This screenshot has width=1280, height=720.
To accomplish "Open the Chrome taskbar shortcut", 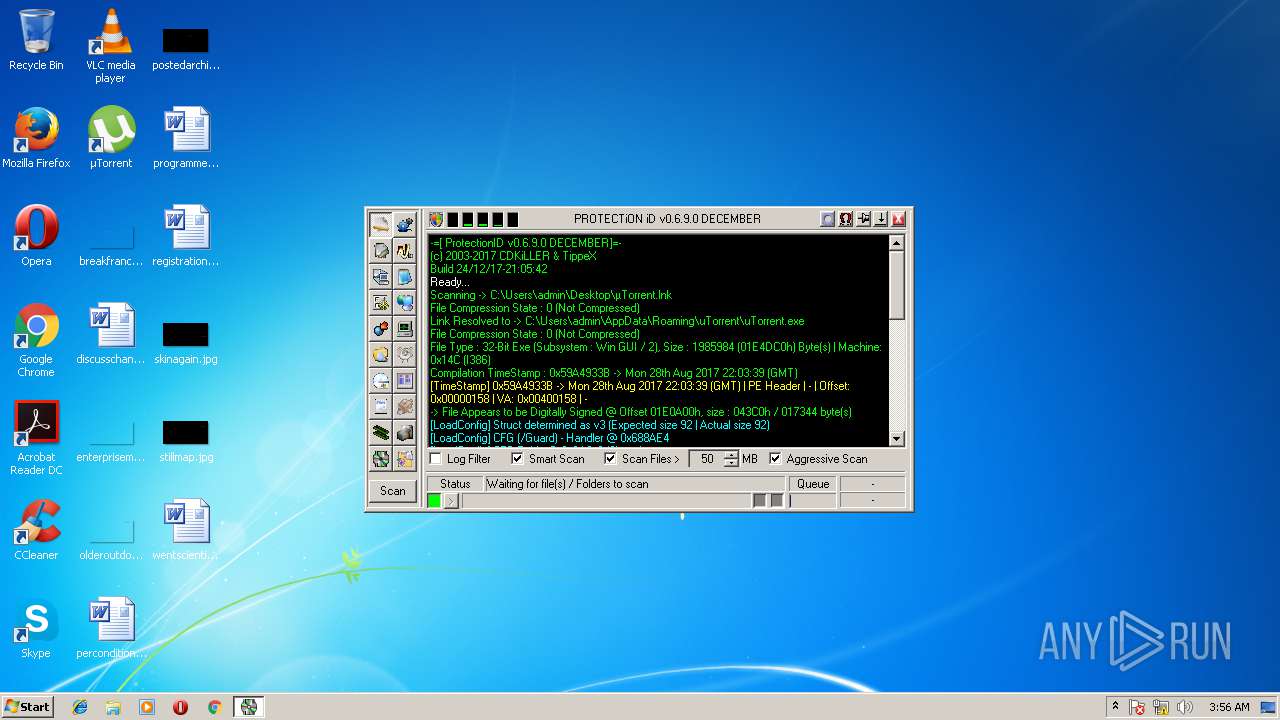I will point(214,707).
